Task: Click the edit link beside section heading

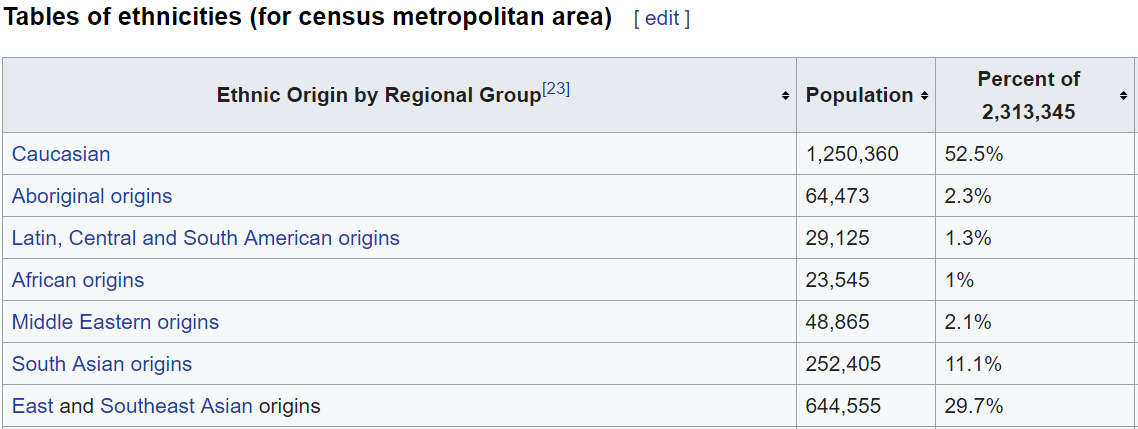Action: [662, 19]
